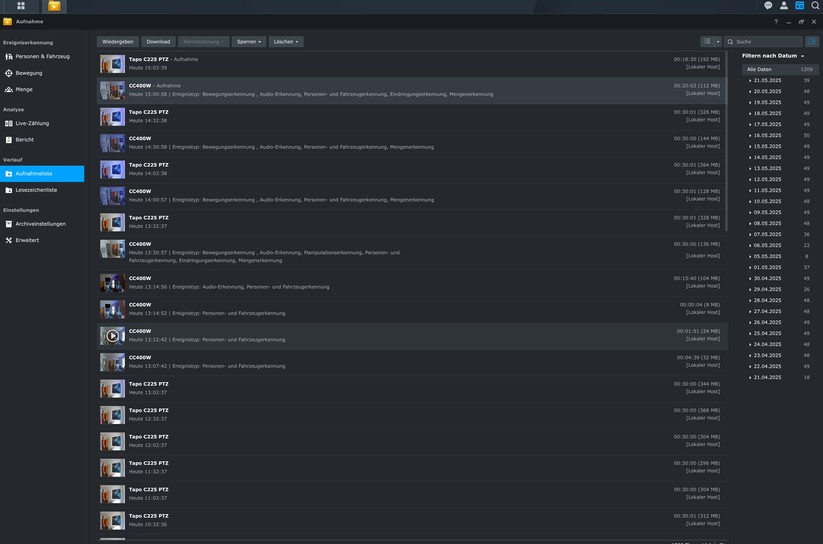Viewport: 823px width, 544px height.
Task: Select CC400W thumbnail at 14:30:58
Action: pyautogui.click(x=112, y=143)
